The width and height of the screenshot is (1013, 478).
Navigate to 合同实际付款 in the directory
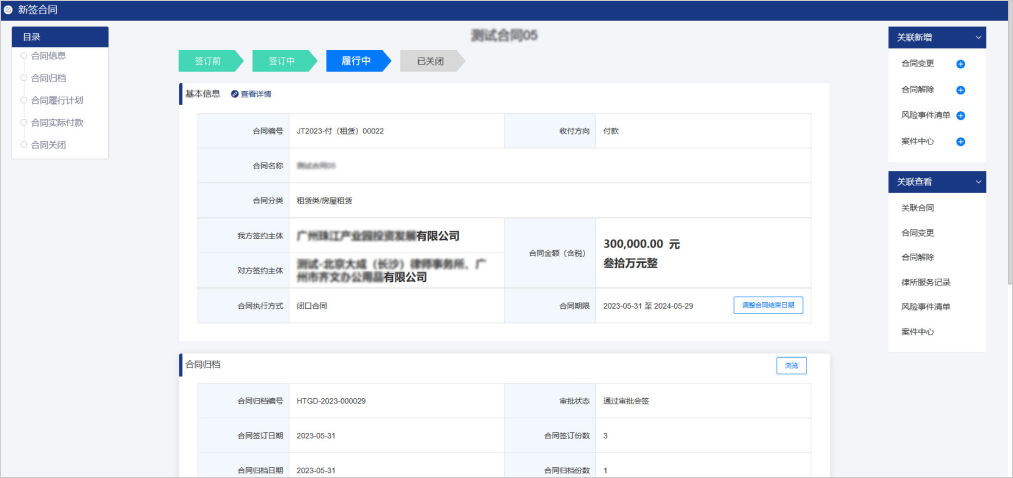pos(57,123)
